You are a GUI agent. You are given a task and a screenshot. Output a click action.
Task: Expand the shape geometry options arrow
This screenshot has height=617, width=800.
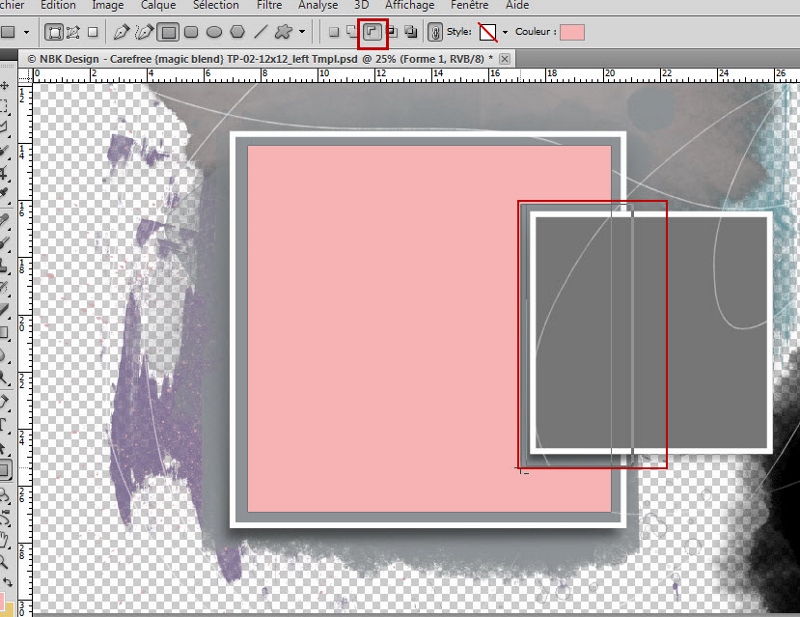pos(302,32)
